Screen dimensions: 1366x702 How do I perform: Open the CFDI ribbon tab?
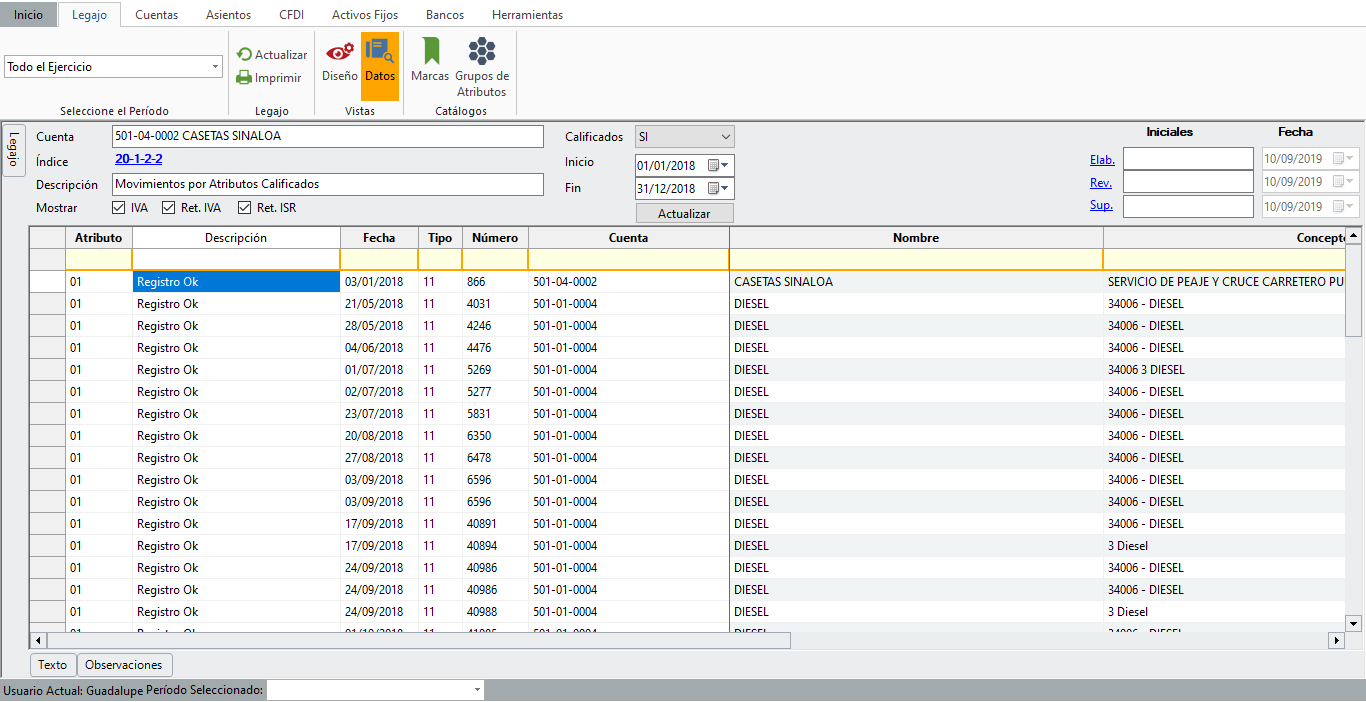(x=291, y=15)
